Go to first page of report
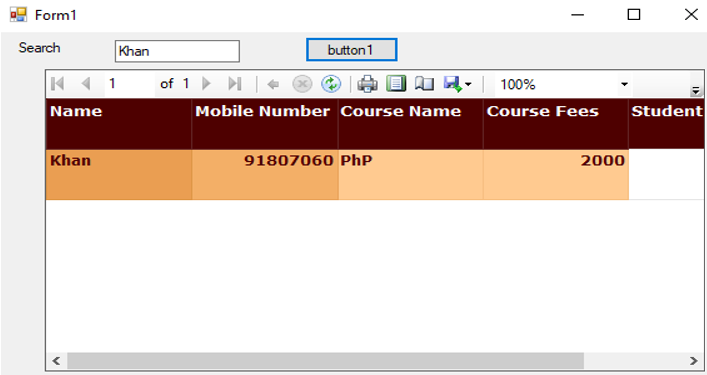The width and height of the screenshot is (707, 375). pos(58,83)
